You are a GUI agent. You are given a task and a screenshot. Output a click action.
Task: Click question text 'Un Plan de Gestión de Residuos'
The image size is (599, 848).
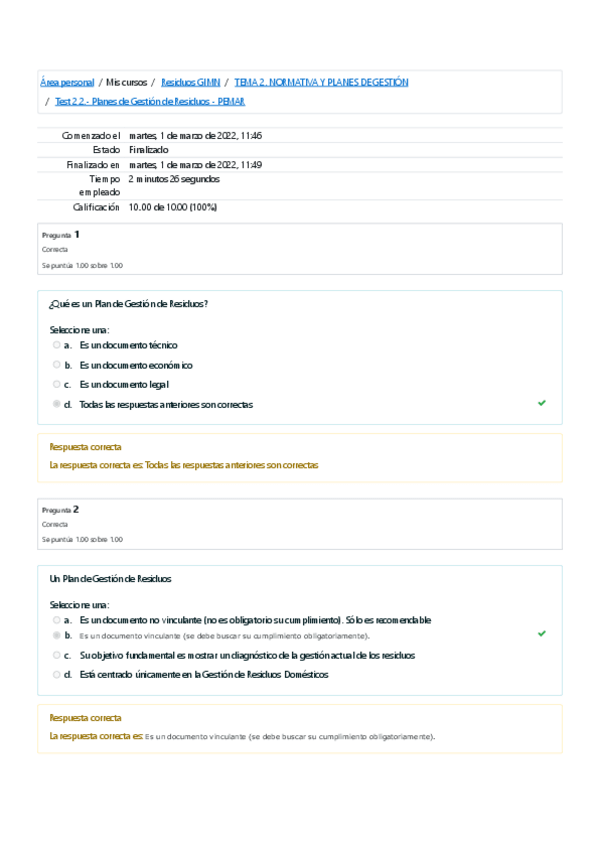(x=110, y=579)
